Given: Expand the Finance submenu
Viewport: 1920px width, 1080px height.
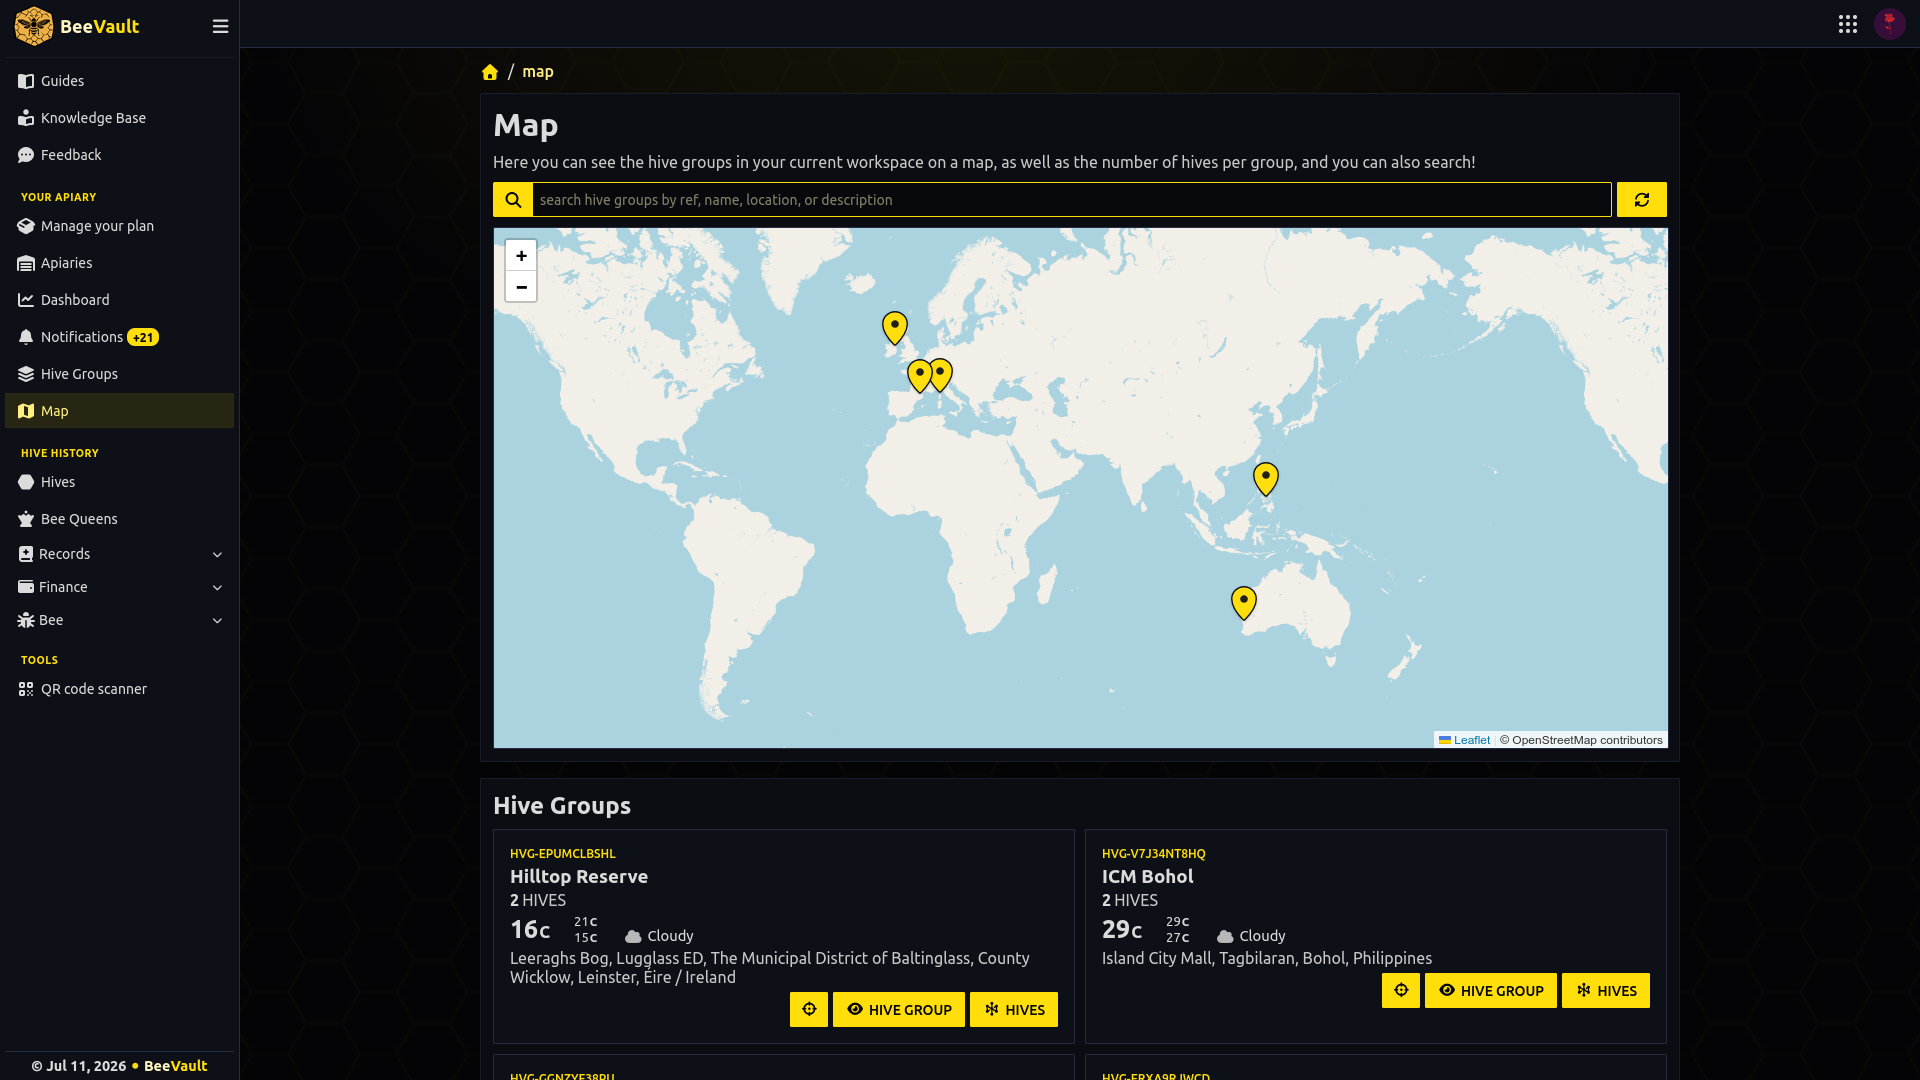Looking at the screenshot, I should [119, 587].
